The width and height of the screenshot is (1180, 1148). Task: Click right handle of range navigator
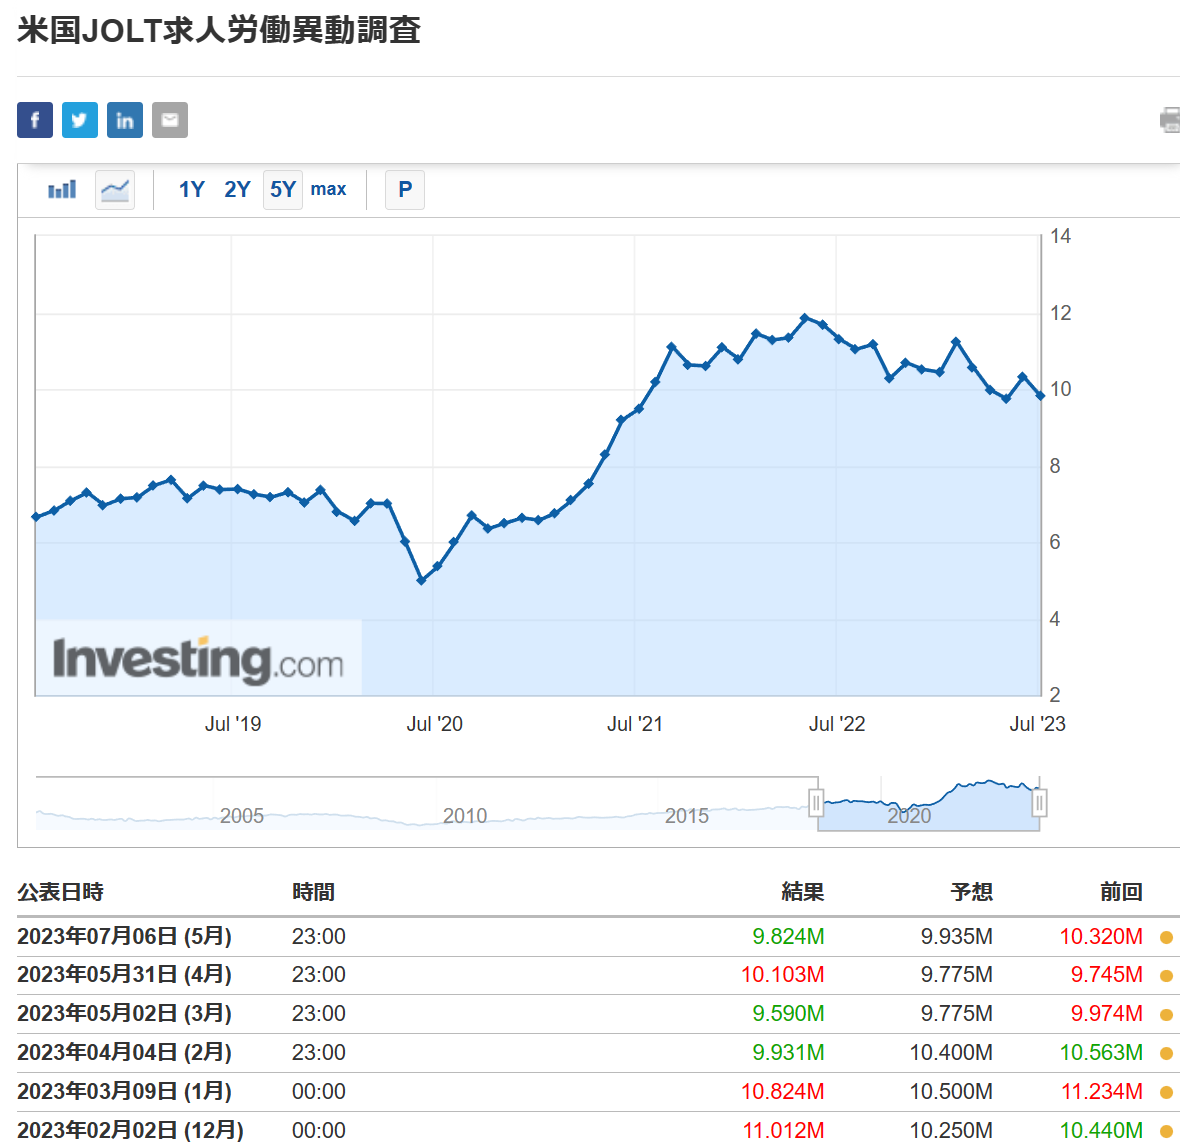[1040, 803]
